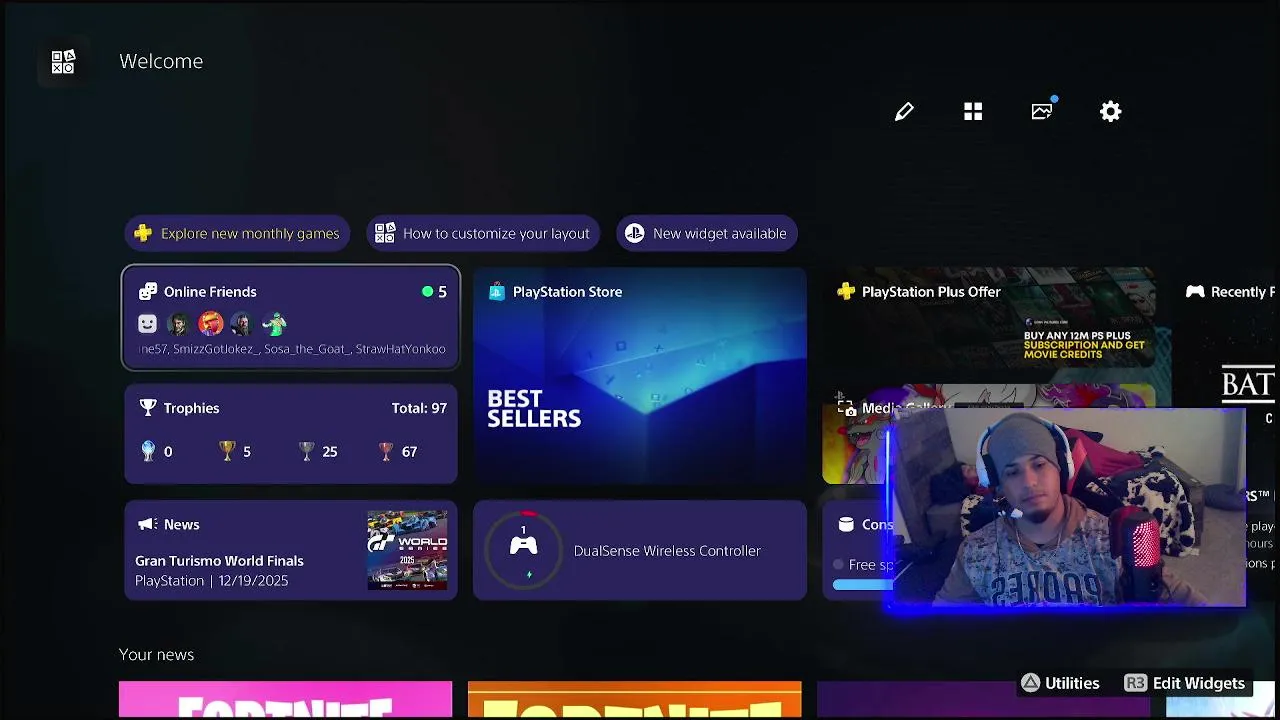
Task: Click DualSense Wireless Controller label
Action: coord(667,551)
